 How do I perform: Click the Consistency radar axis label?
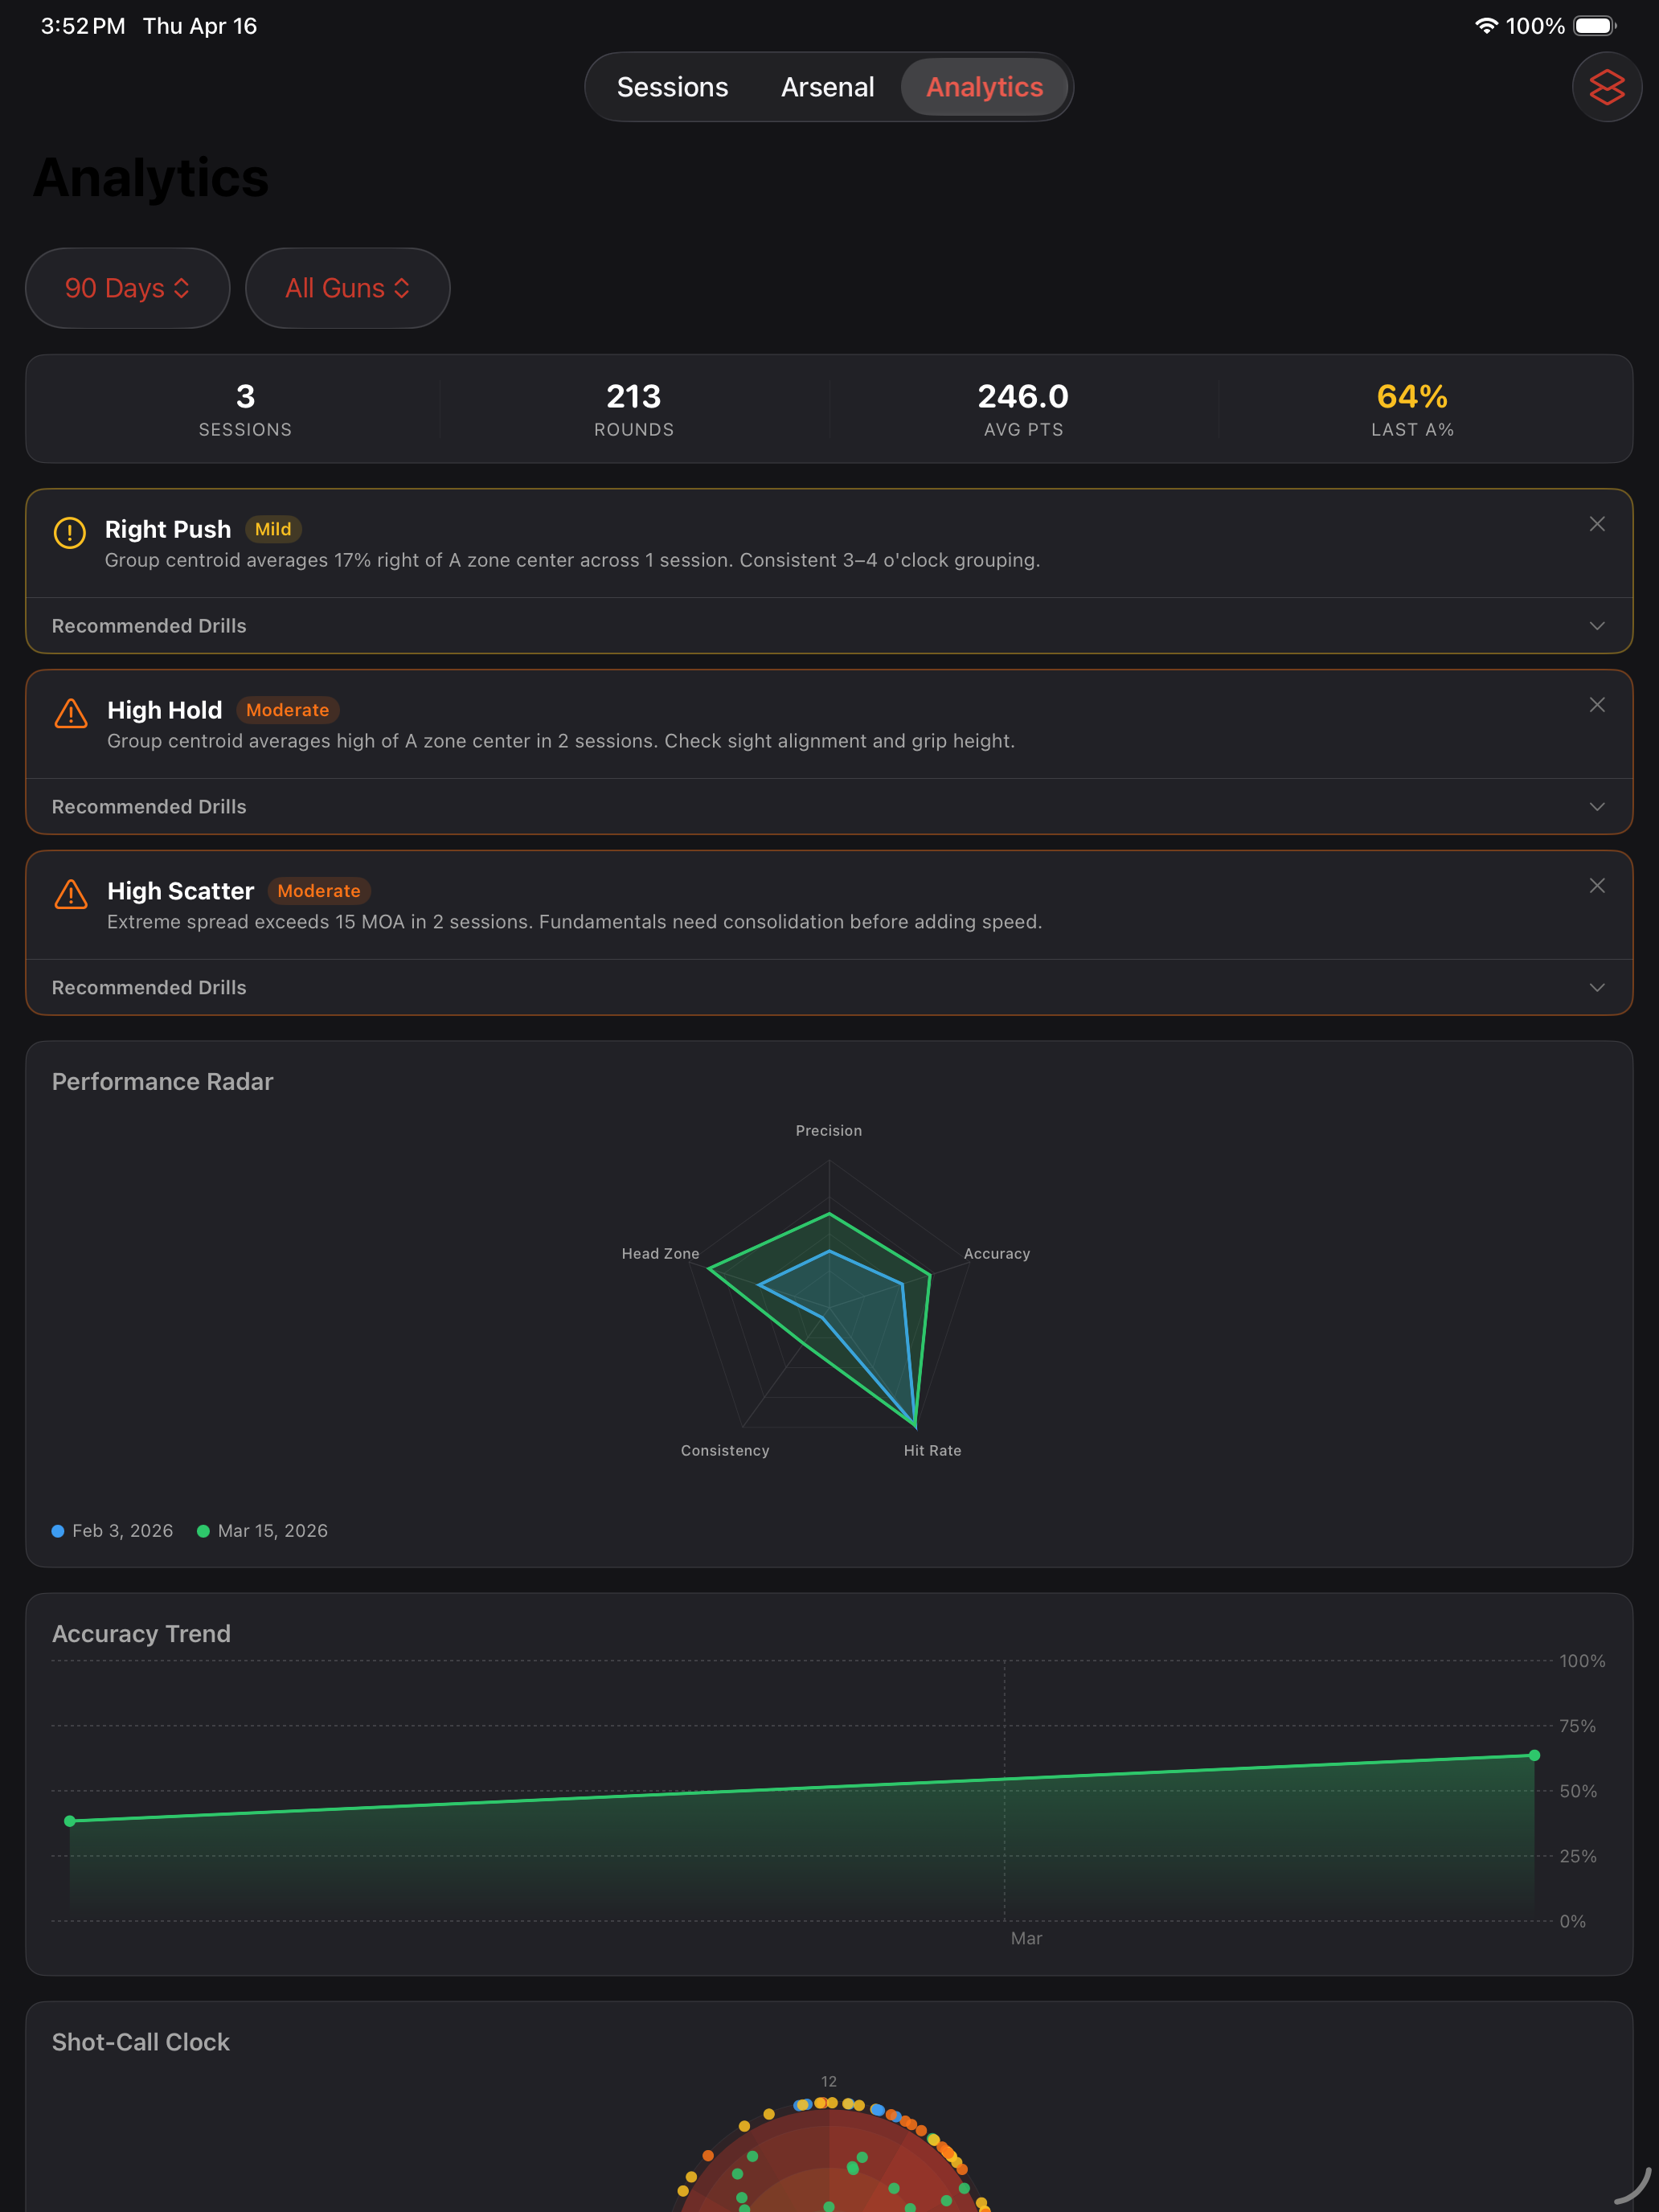pos(725,1450)
